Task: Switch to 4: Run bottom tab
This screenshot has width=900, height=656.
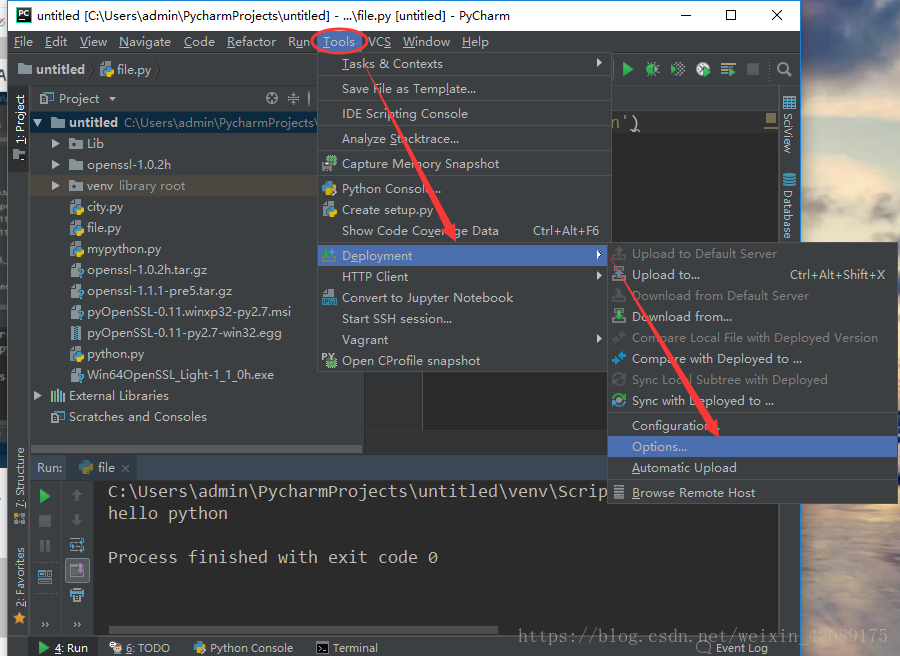Action: click(x=63, y=647)
